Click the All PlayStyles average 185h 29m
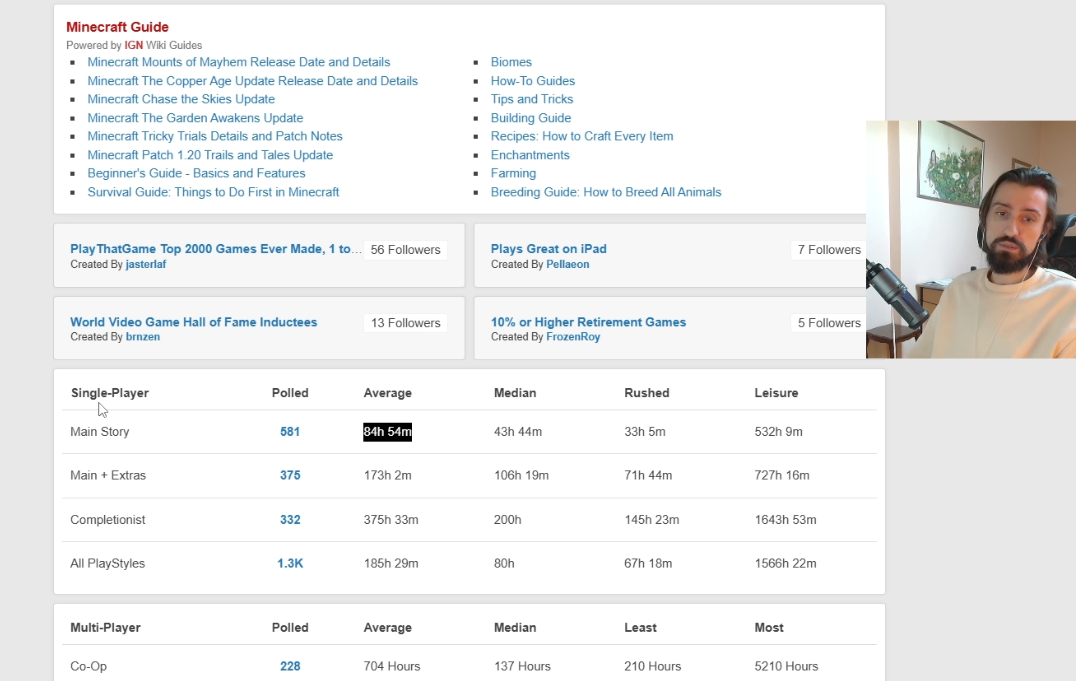The height and width of the screenshot is (681, 1076). (390, 564)
